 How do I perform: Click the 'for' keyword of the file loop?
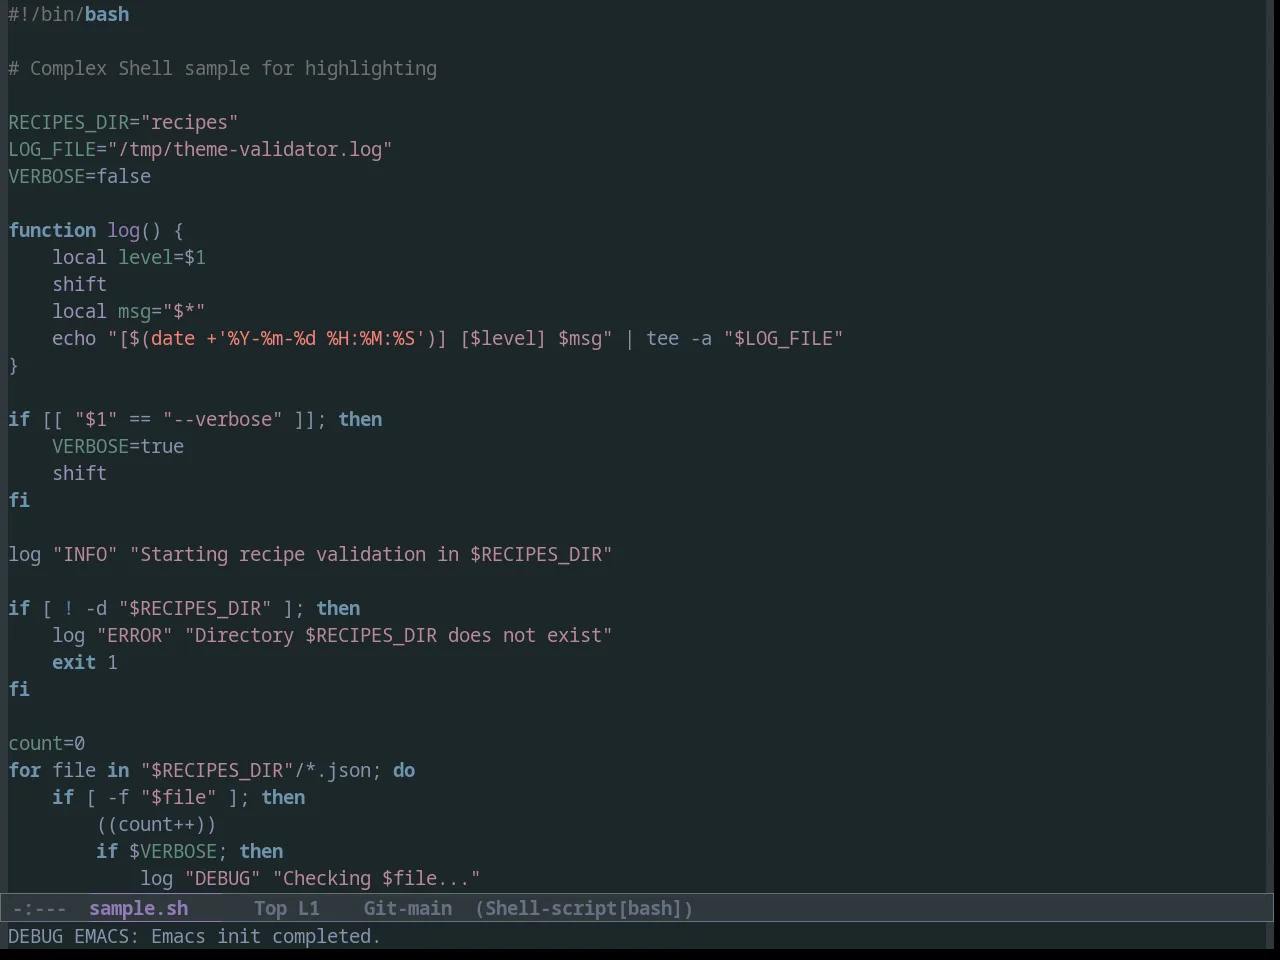coord(25,770)
